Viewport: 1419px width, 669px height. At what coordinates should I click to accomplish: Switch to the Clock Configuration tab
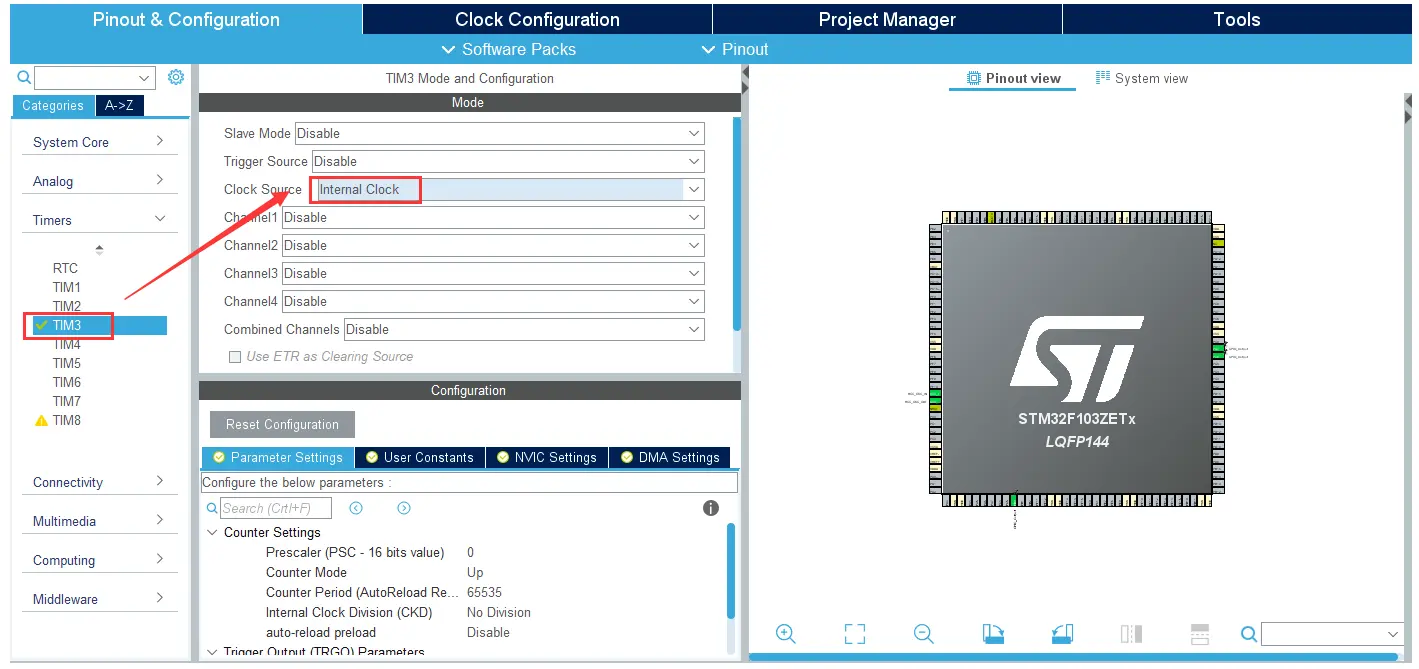[x=537, y=19]
